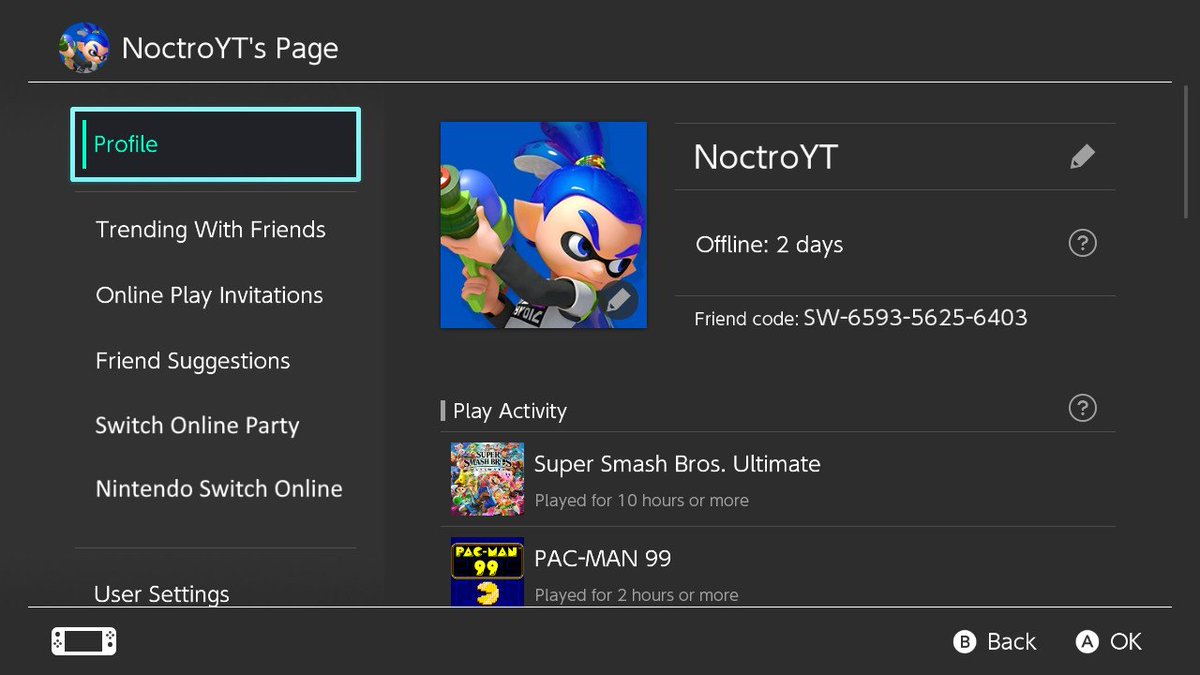Click 'Played for 10 hours or more'
The height and width of the screenshot is (675, 1200).
(x=642, y=500)
